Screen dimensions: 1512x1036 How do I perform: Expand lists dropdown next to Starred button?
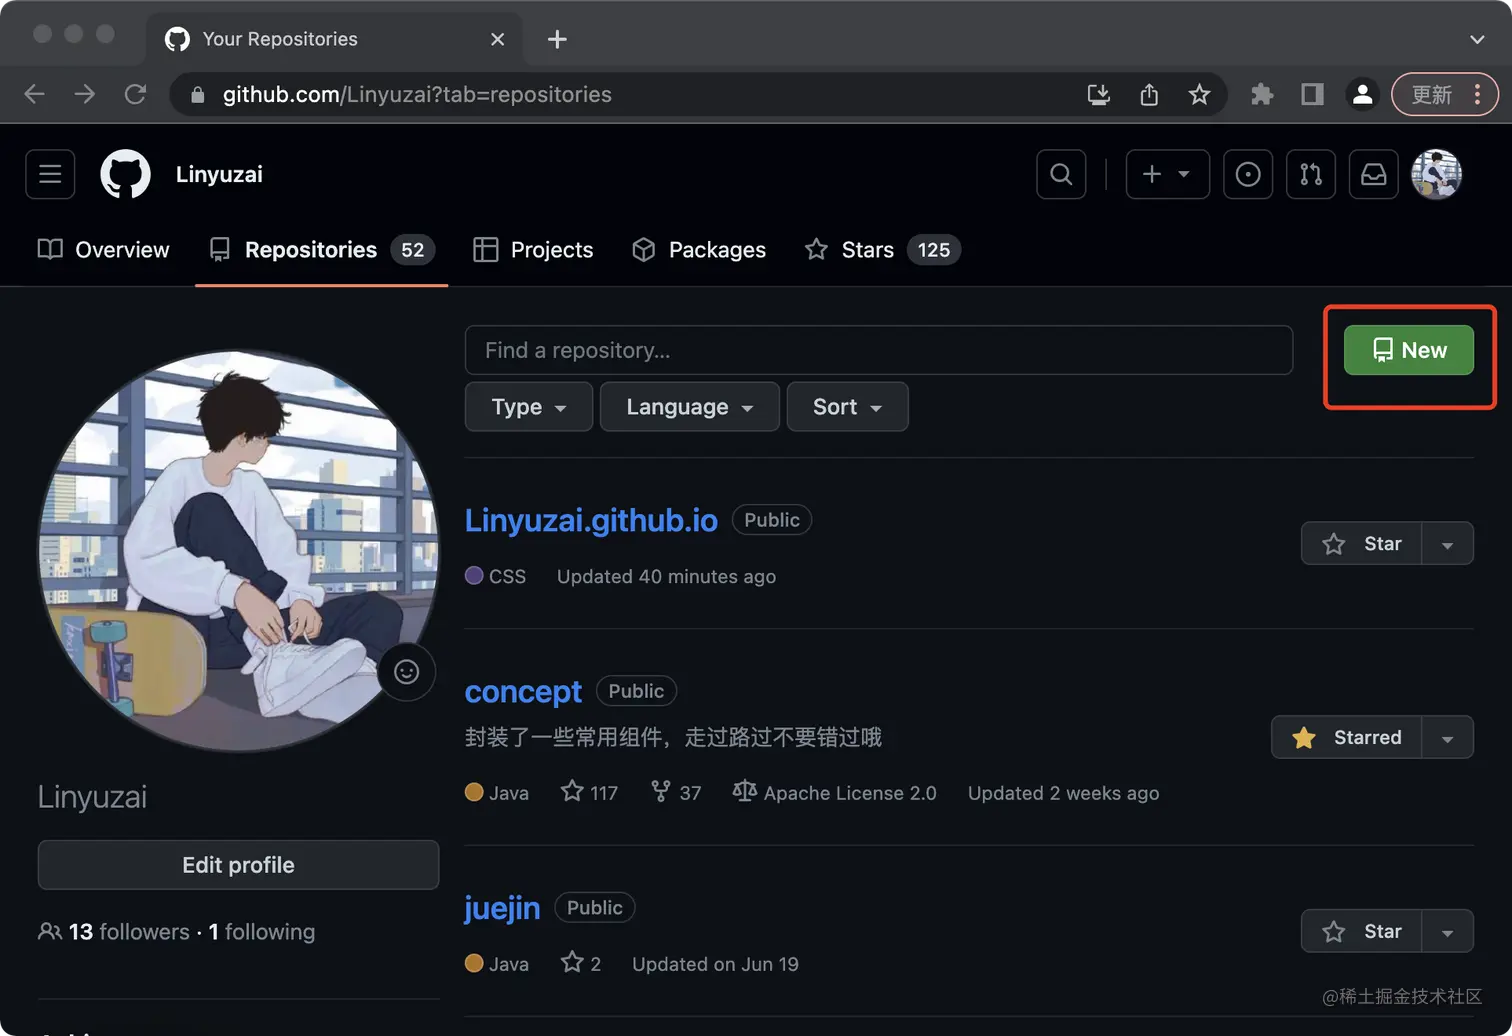[x=1447, y=737]
